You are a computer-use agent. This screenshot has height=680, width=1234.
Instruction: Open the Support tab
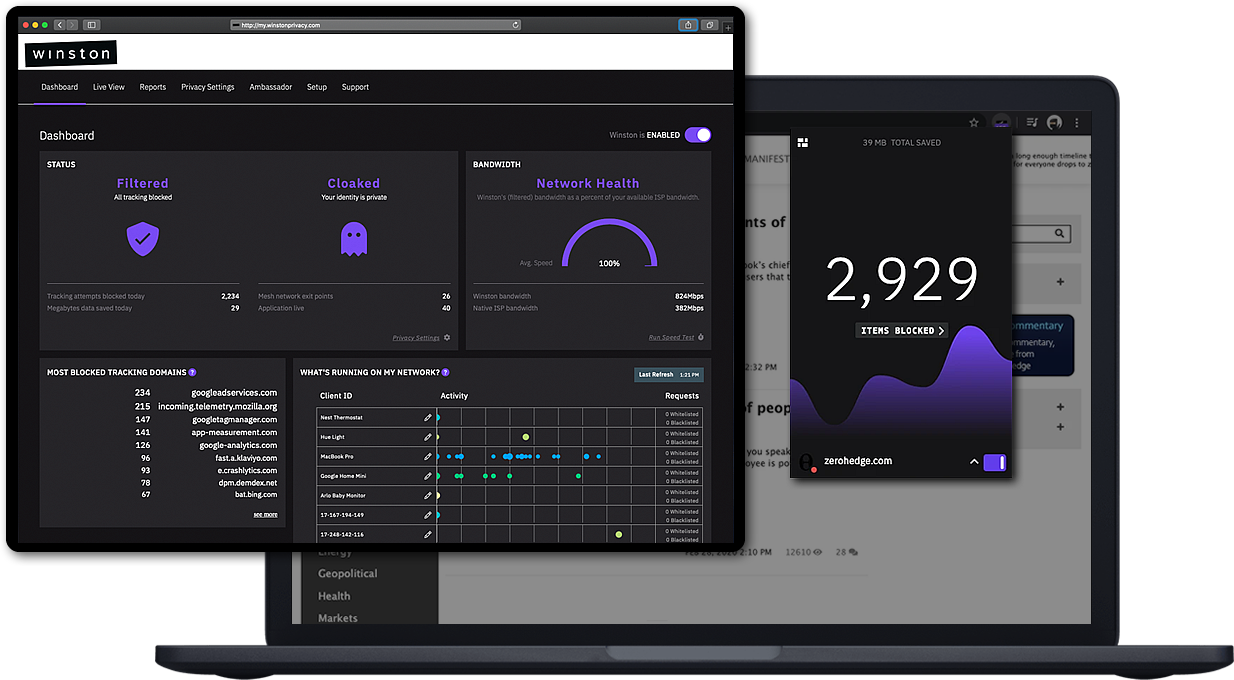click(x=355, y=87)
